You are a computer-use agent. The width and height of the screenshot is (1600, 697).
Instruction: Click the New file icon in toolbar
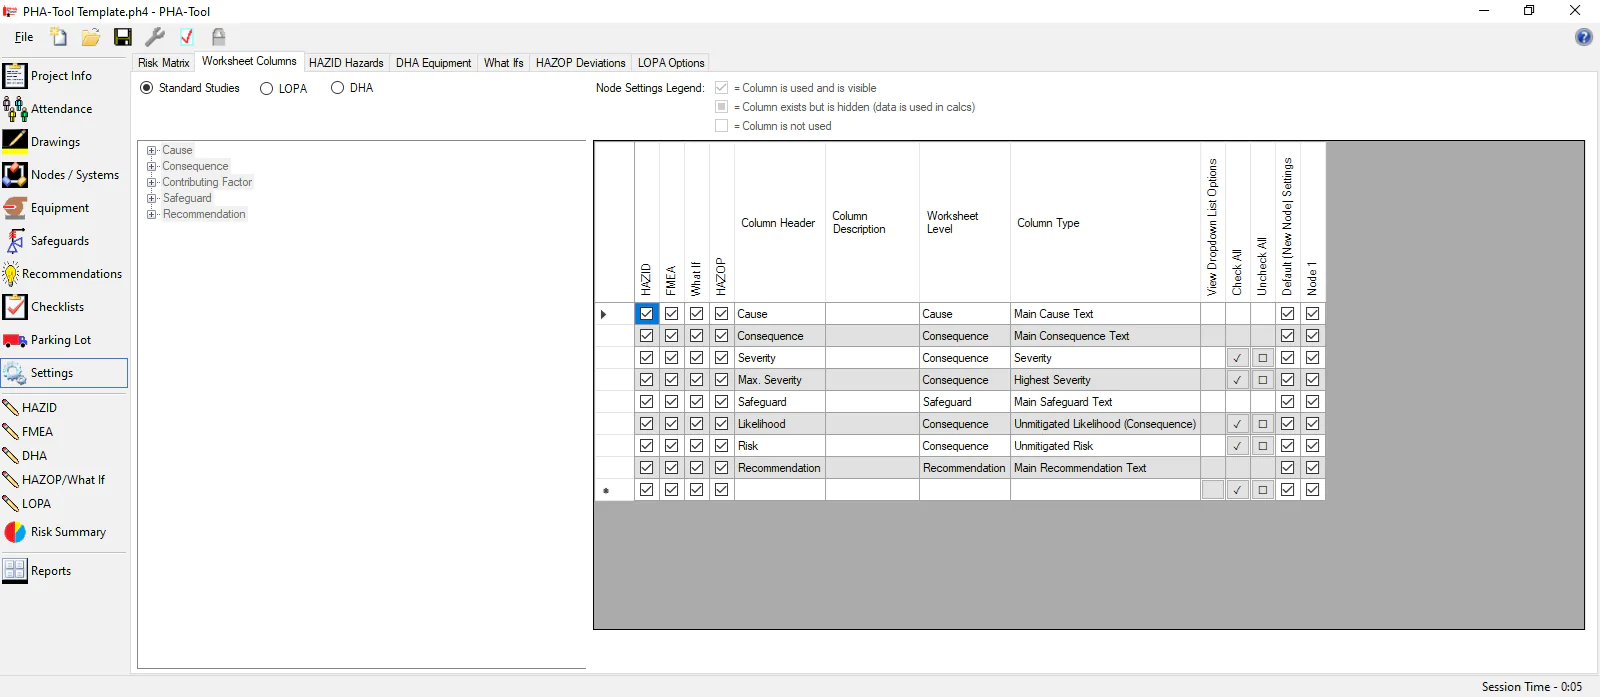59,37
